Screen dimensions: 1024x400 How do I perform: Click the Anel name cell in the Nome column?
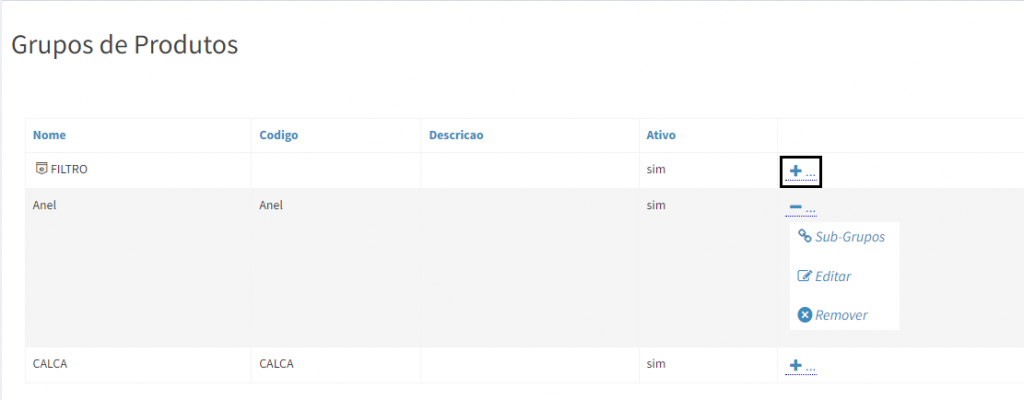tap(45, 205)
